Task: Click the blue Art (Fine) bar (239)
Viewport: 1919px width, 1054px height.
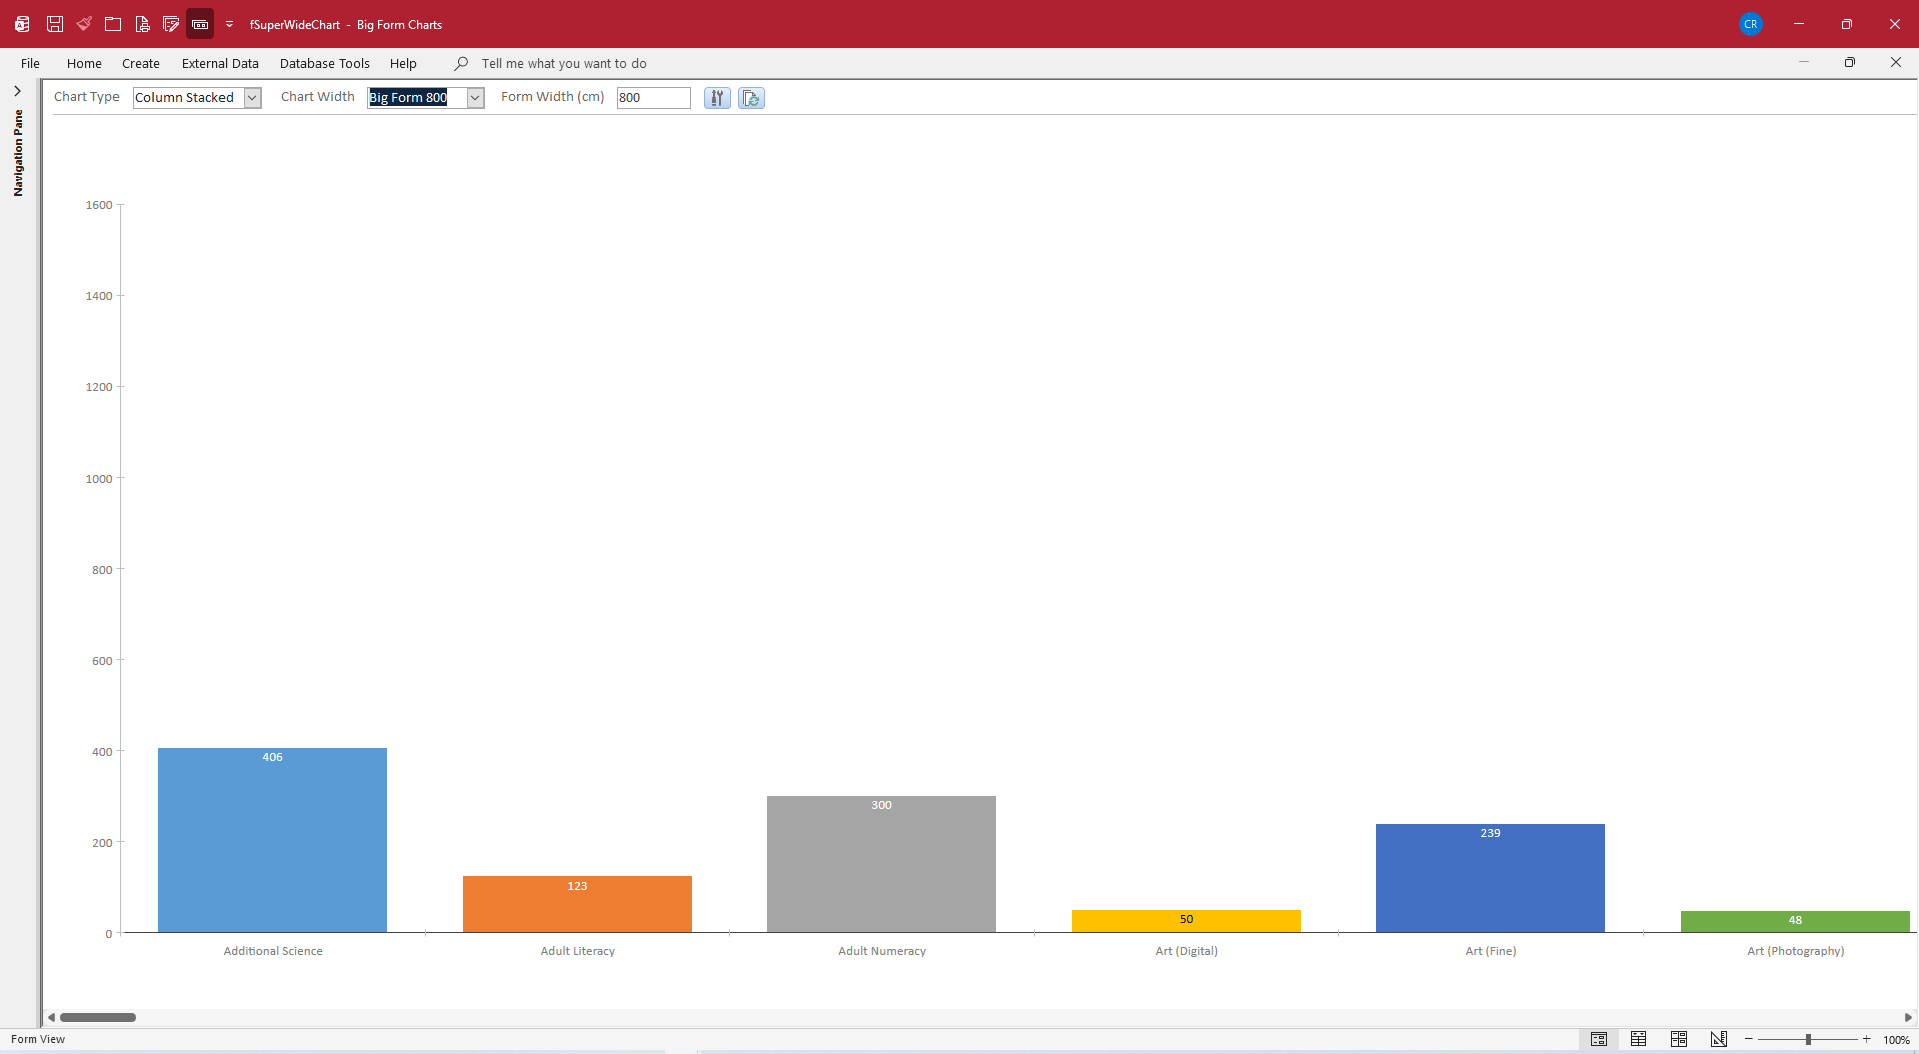Action: pyautogui.click(x=1490, y=878)
